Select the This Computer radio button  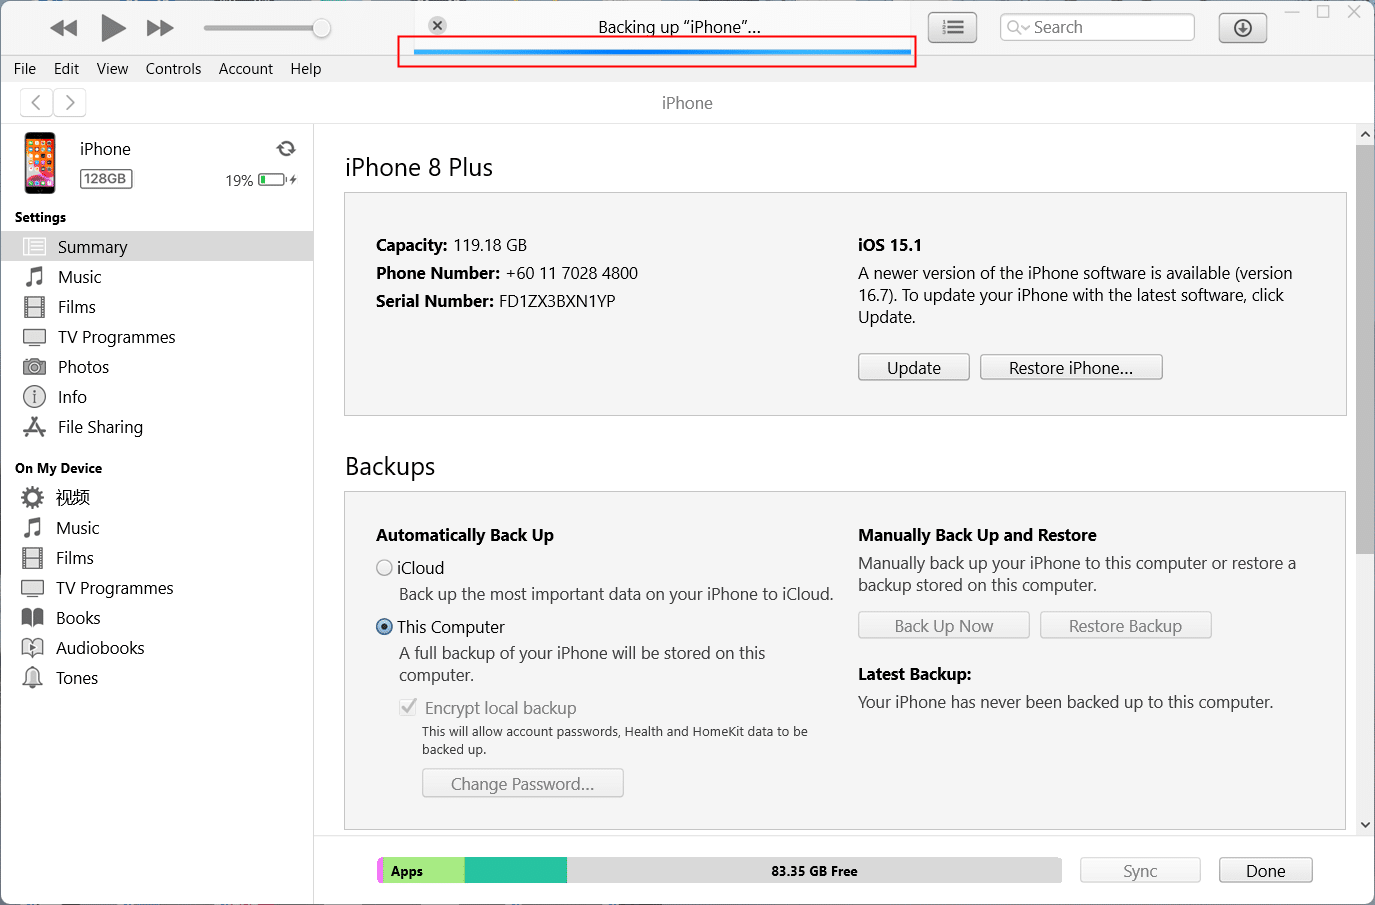tap(384, 627)
